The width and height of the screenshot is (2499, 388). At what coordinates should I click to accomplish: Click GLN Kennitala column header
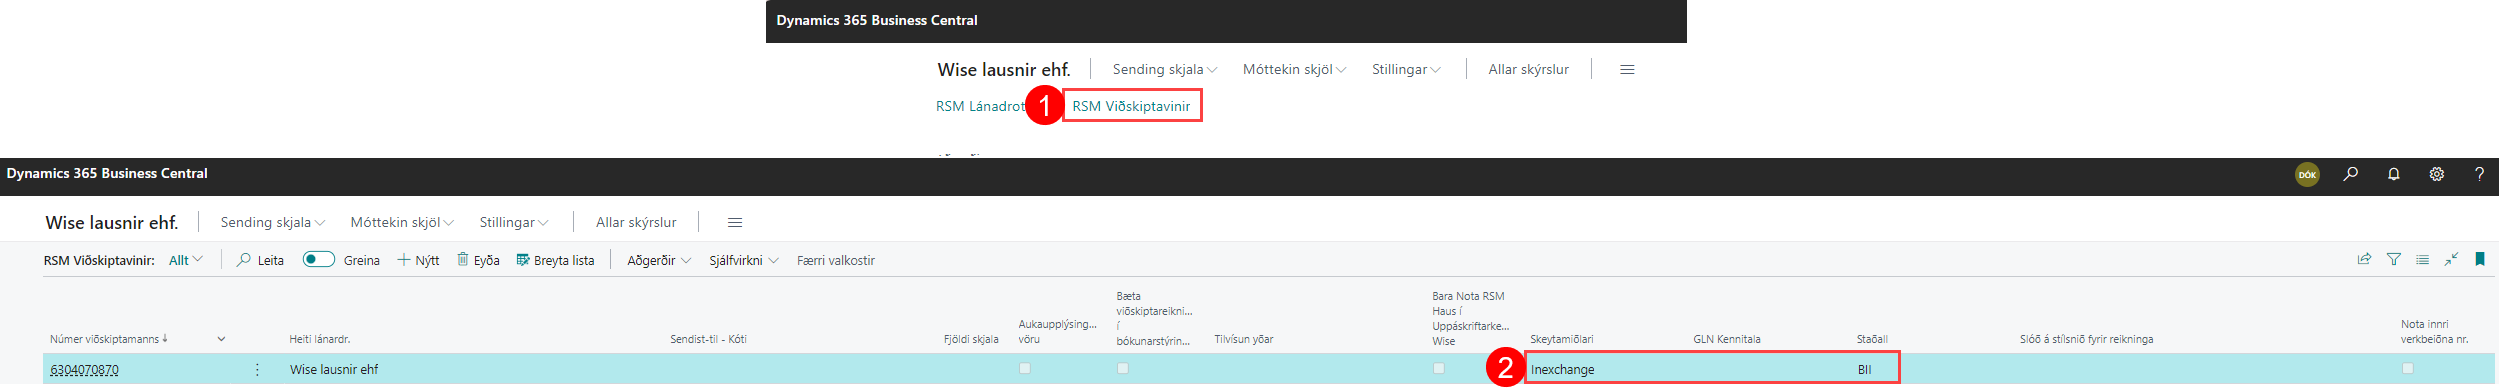[x=1727, y=339]
